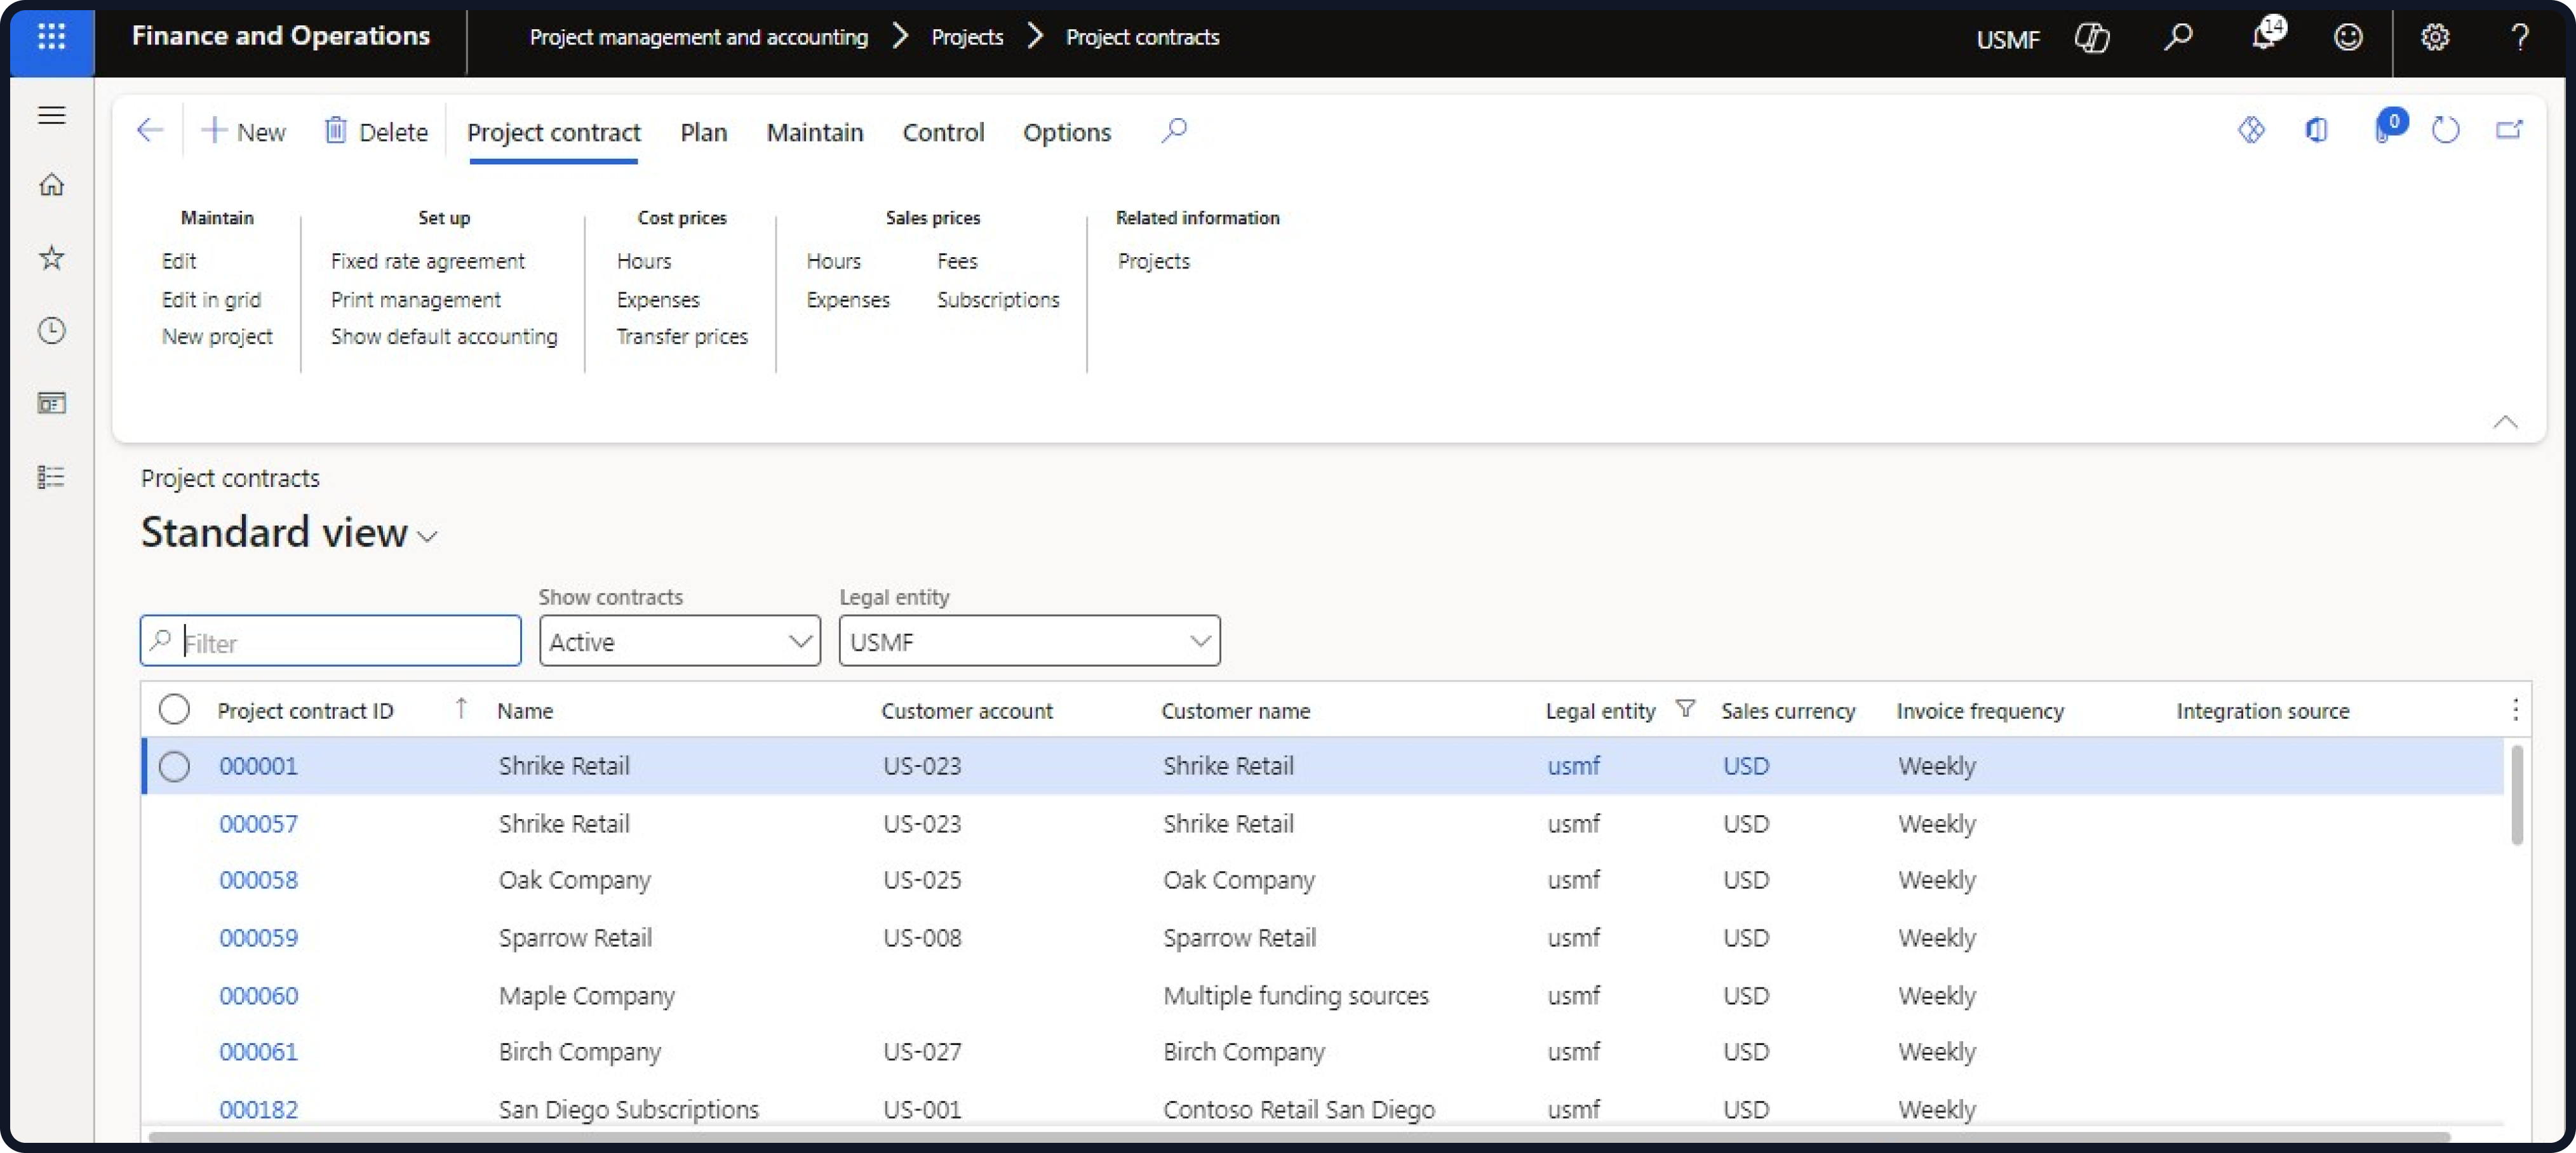Open settings gear icon
The width and height of the screenshot is (2576, 1153).
(x=2435, y=38)
